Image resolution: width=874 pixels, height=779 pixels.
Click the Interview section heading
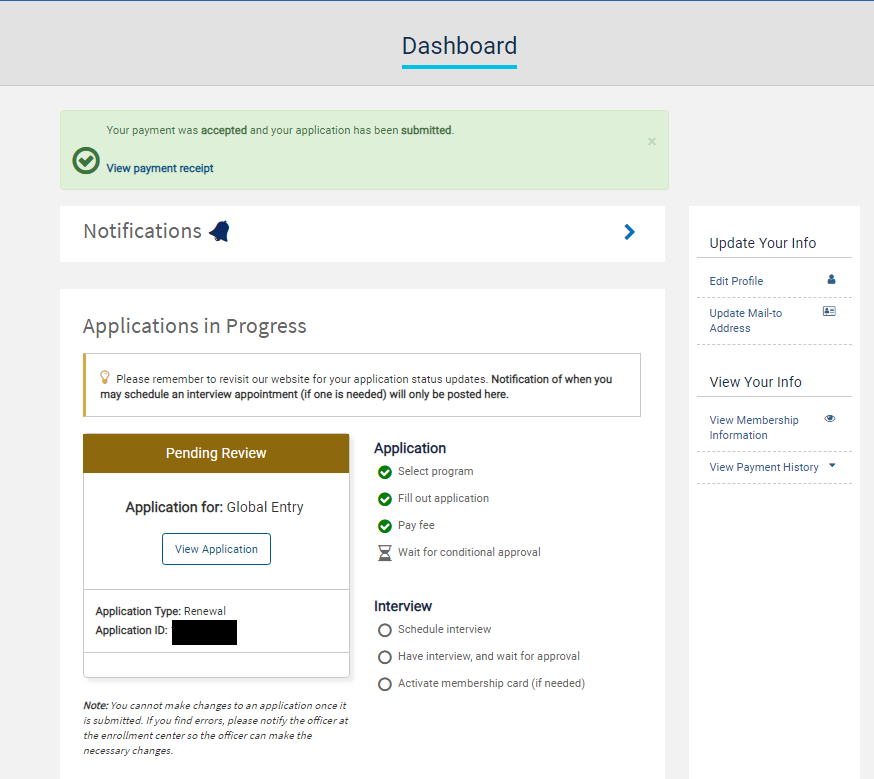point(403,606)
